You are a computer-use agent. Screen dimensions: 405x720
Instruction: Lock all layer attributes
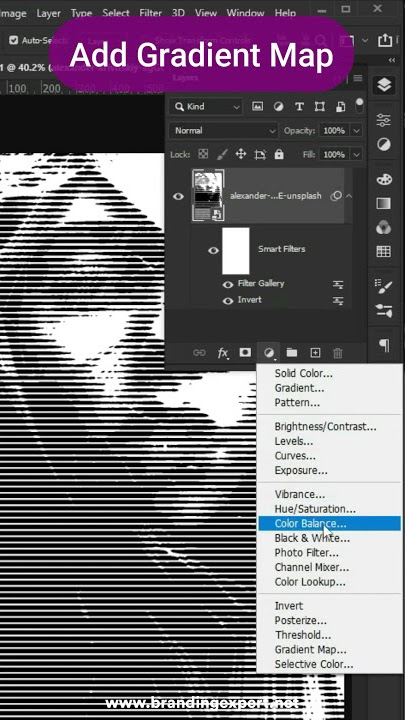pos(279,154)
